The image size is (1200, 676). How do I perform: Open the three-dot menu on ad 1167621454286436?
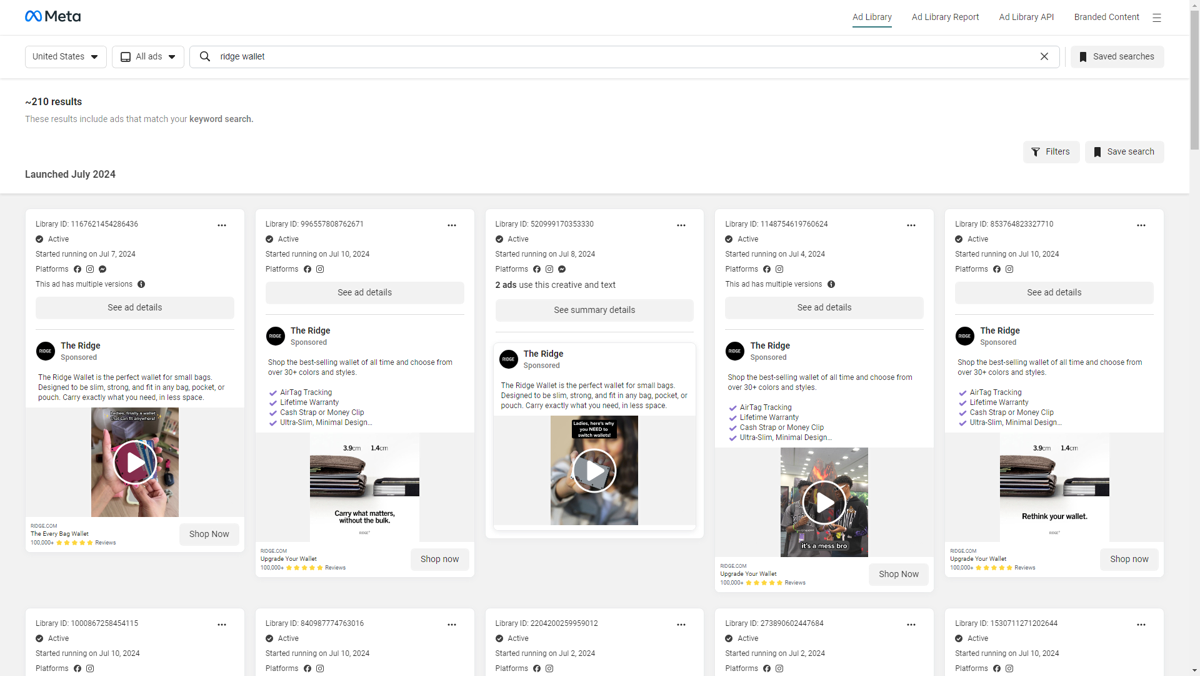click(222, 225)
